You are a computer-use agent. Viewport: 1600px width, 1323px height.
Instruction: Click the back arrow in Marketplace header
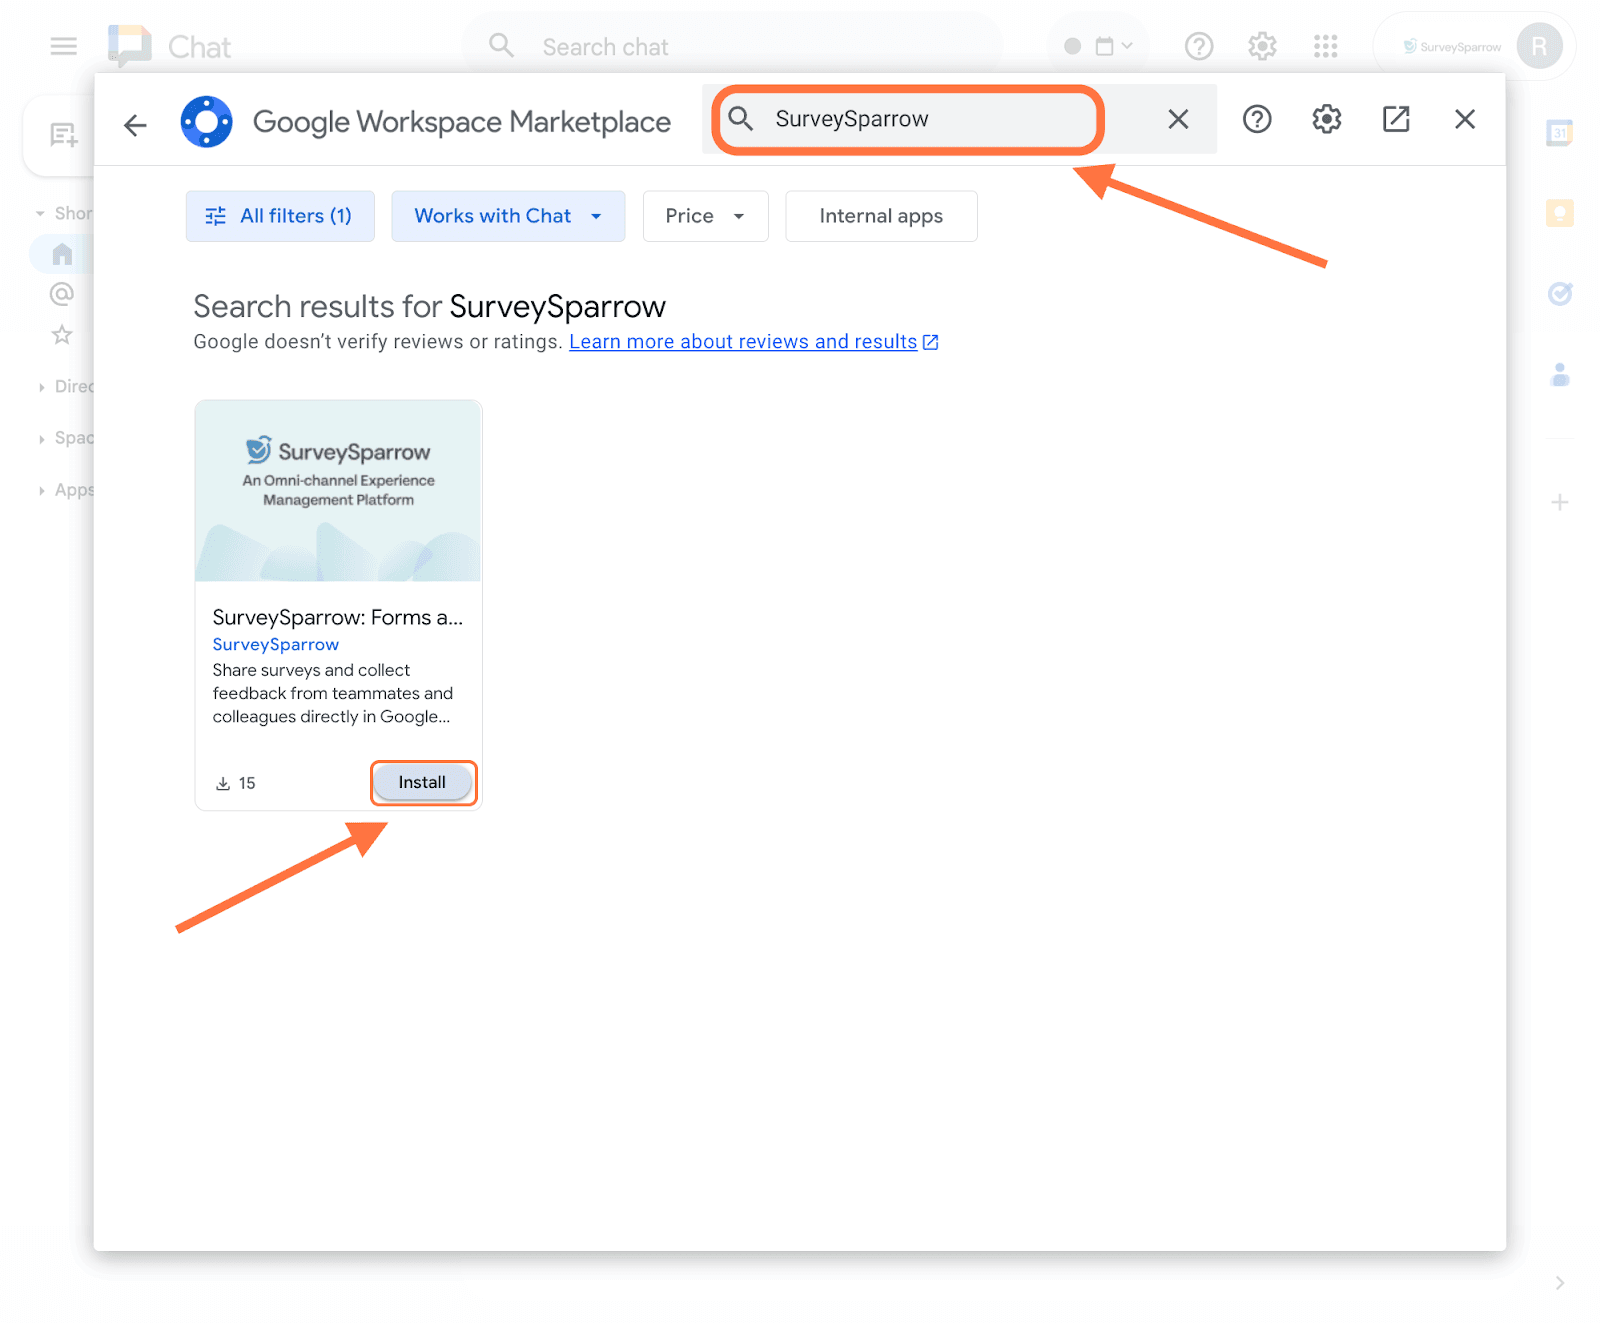coord(135,124)
